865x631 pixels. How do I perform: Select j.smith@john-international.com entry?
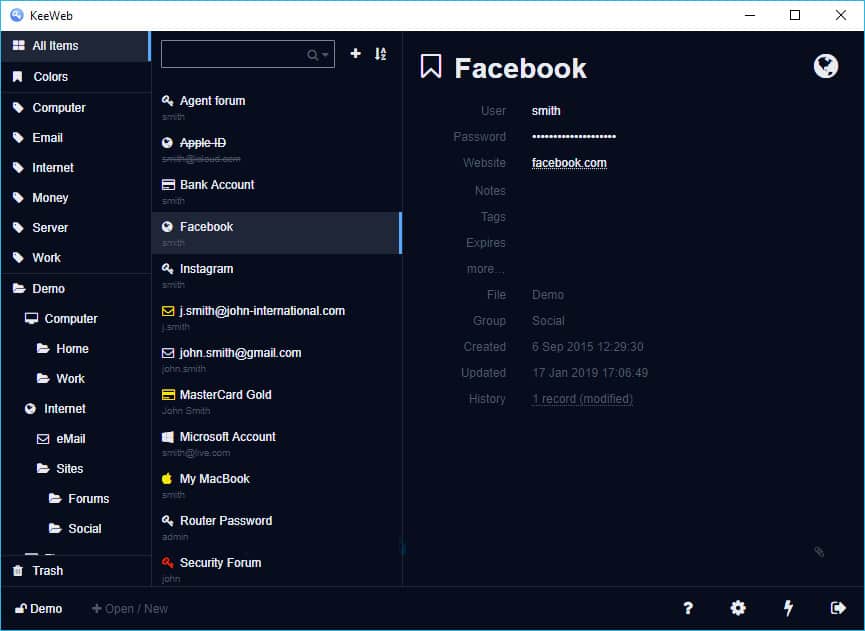276,317
